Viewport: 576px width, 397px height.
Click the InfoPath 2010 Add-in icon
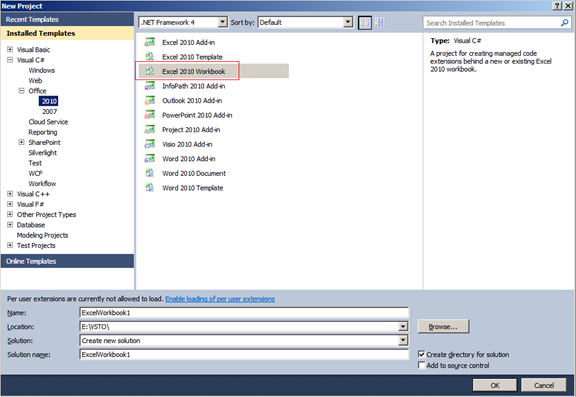click(150, 86)
